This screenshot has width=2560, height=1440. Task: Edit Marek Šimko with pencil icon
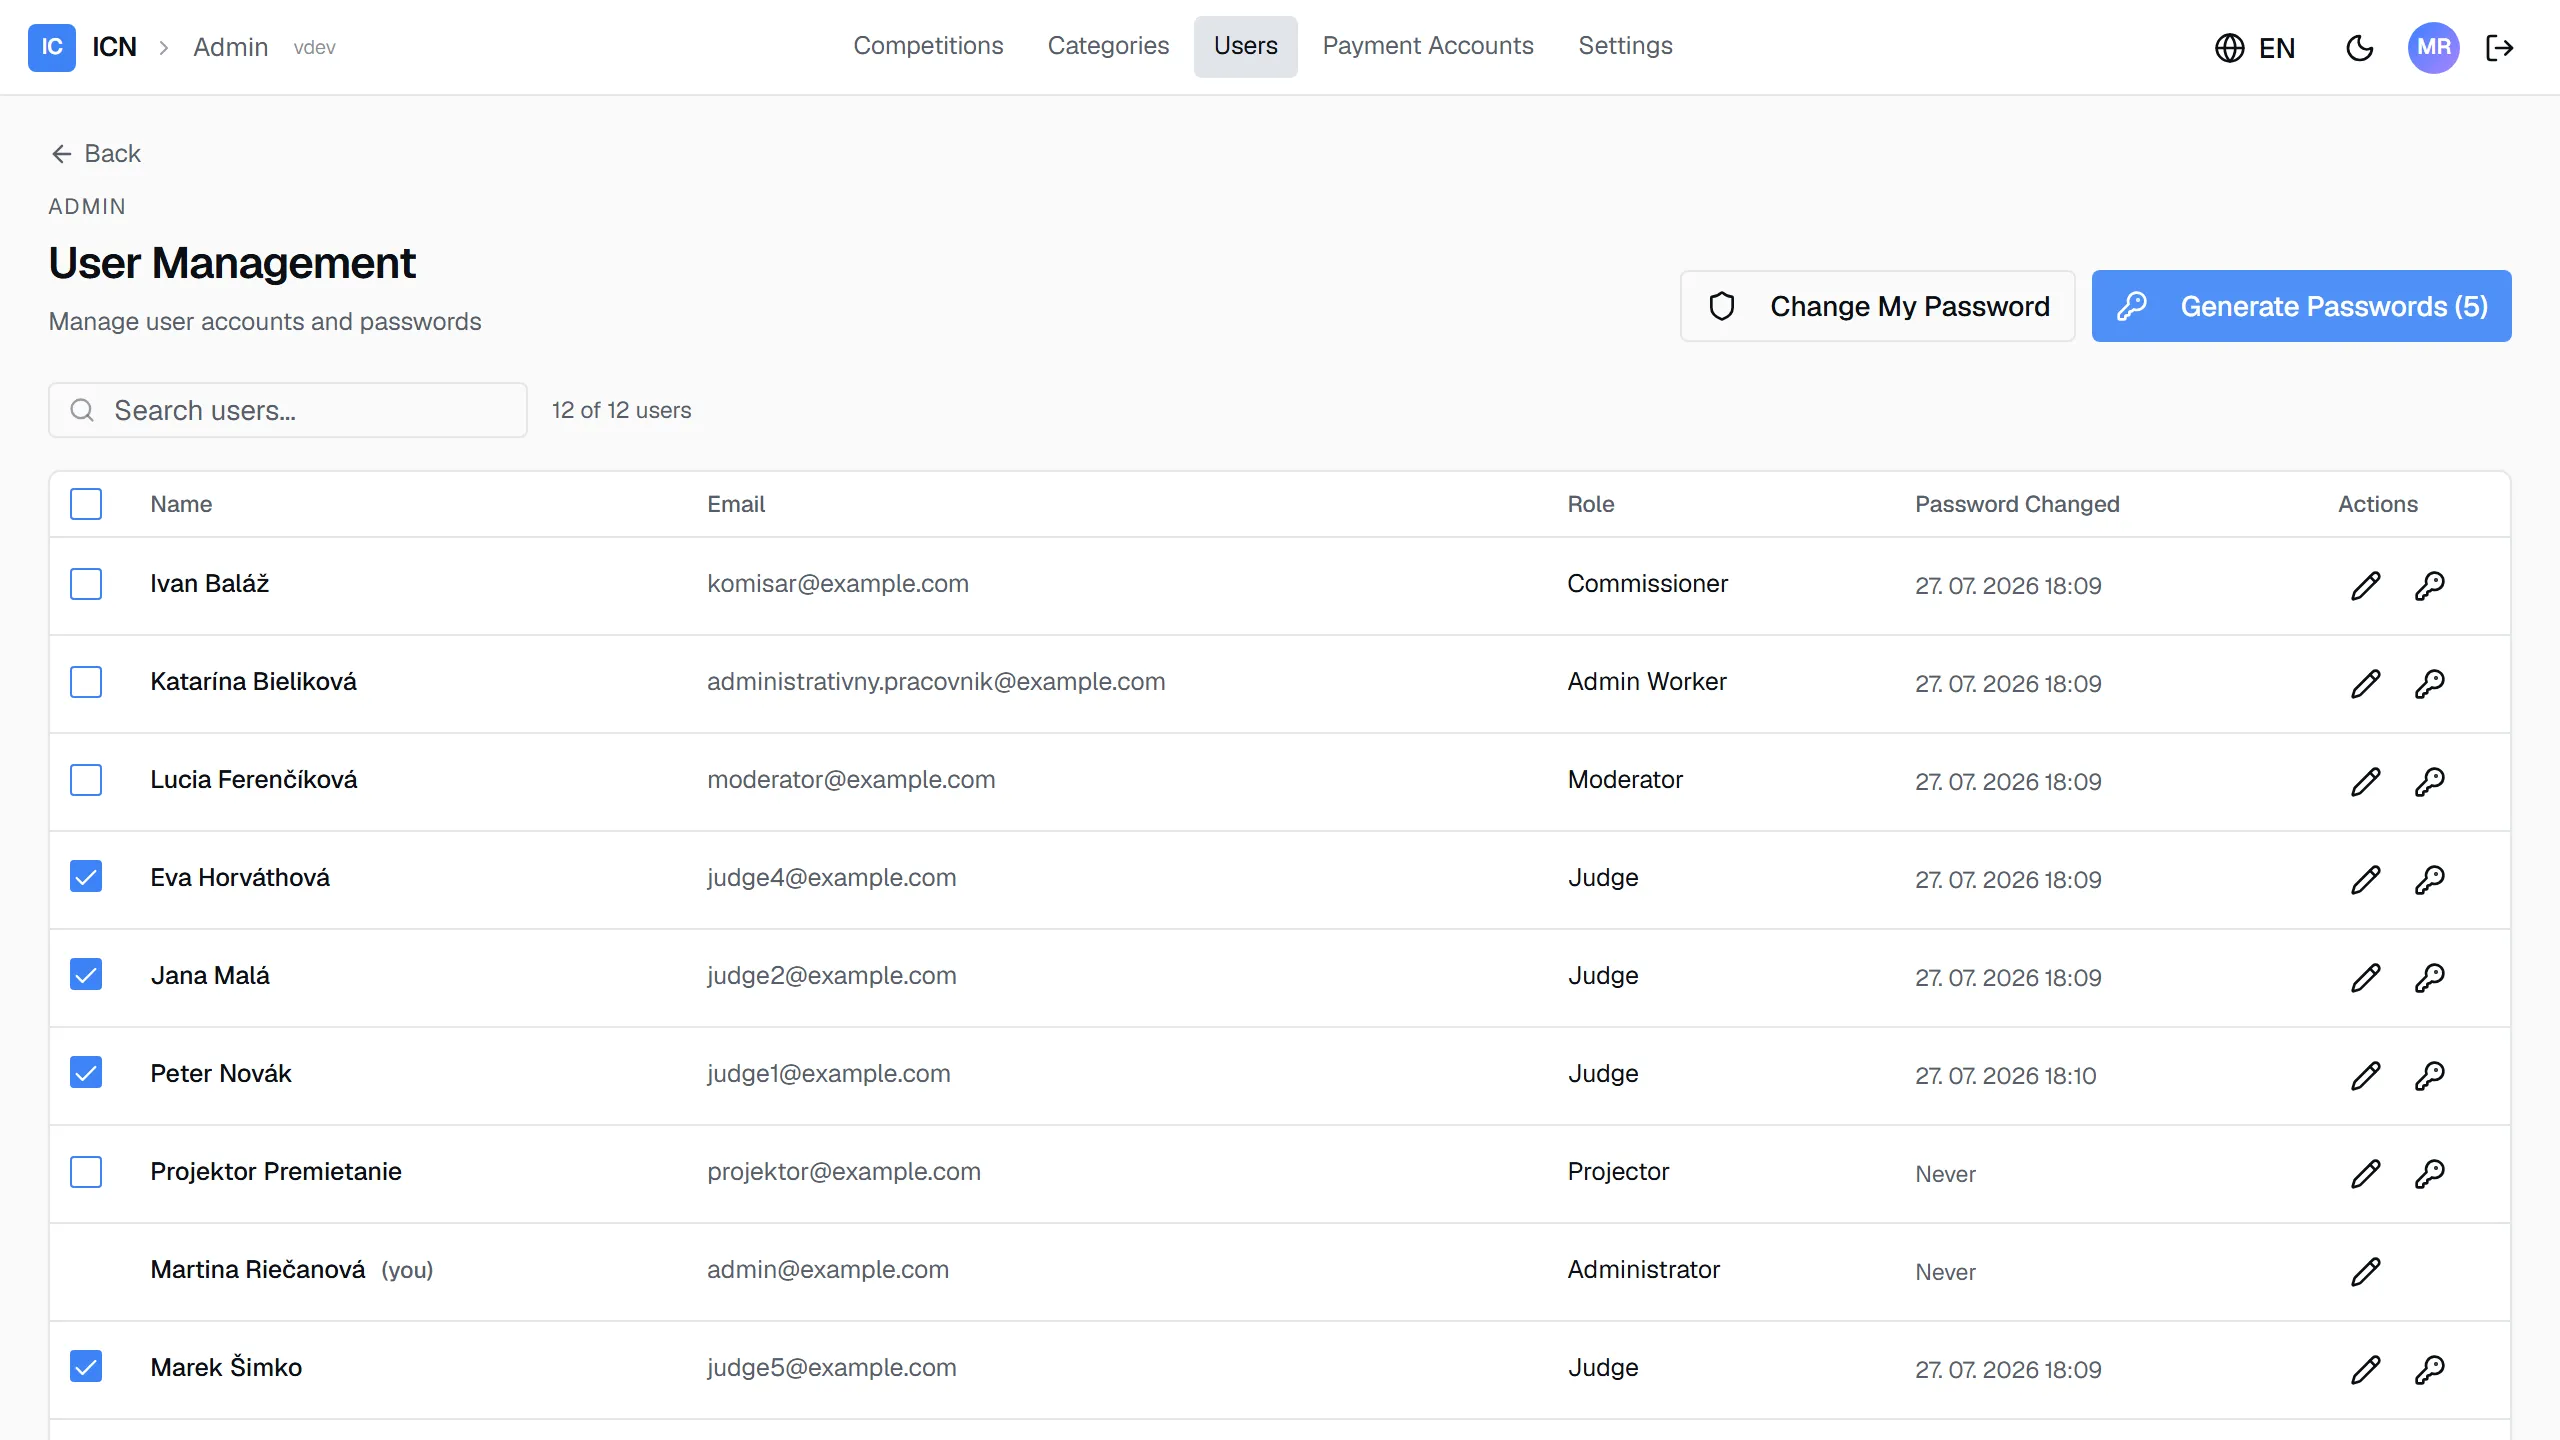click(x=2366, y=1370)
